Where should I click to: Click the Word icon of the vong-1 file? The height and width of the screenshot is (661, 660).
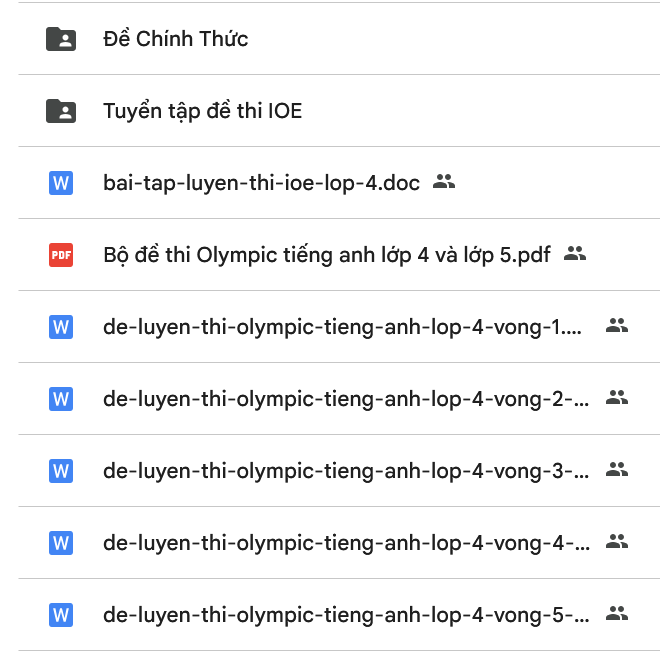pyautogui.click(x=61, y=327)
